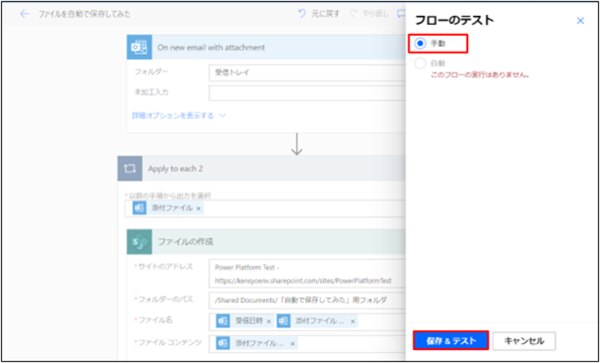600x363 pixels.
Task: Click the ファイルの作成 action title
Action: [186, 242]
